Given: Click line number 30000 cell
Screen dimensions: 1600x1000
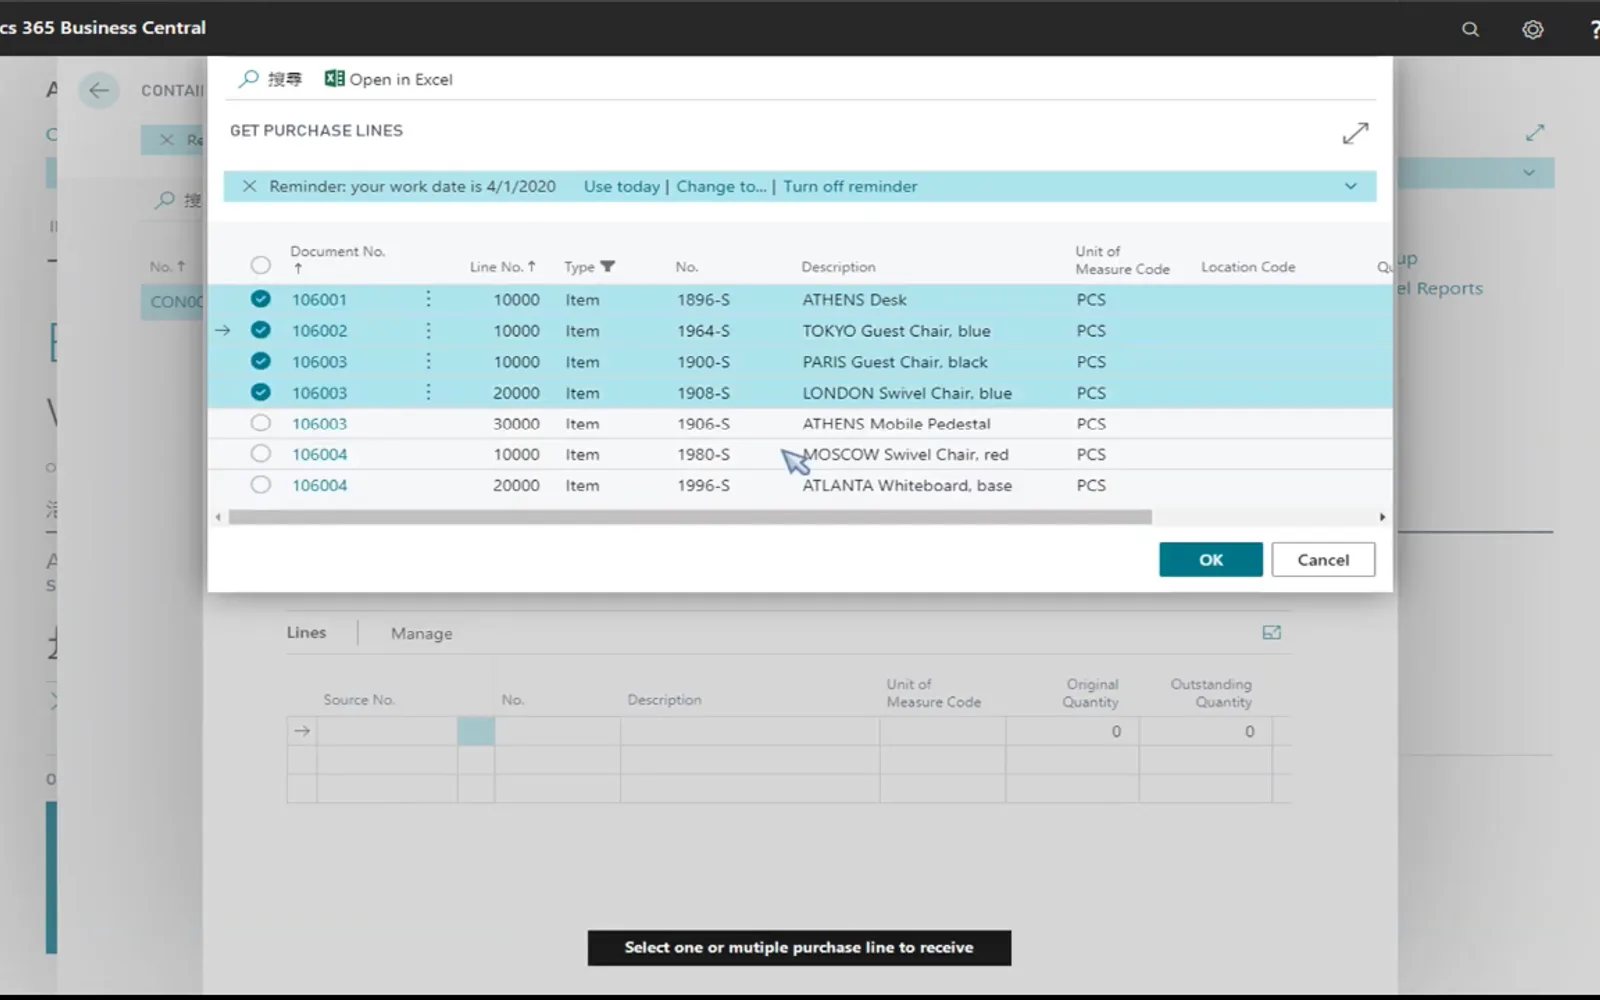Looking at the screenshot, I should tap(516, 423).
